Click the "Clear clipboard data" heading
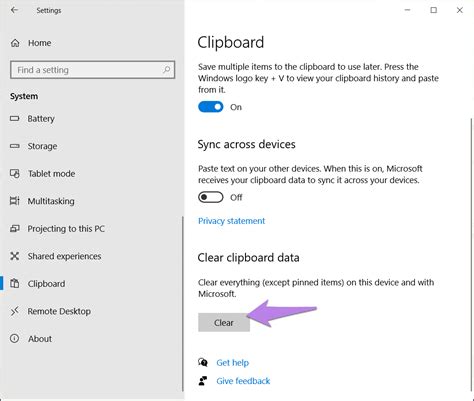This screenshot has width=474, height=401. click(x=248, y=258)
